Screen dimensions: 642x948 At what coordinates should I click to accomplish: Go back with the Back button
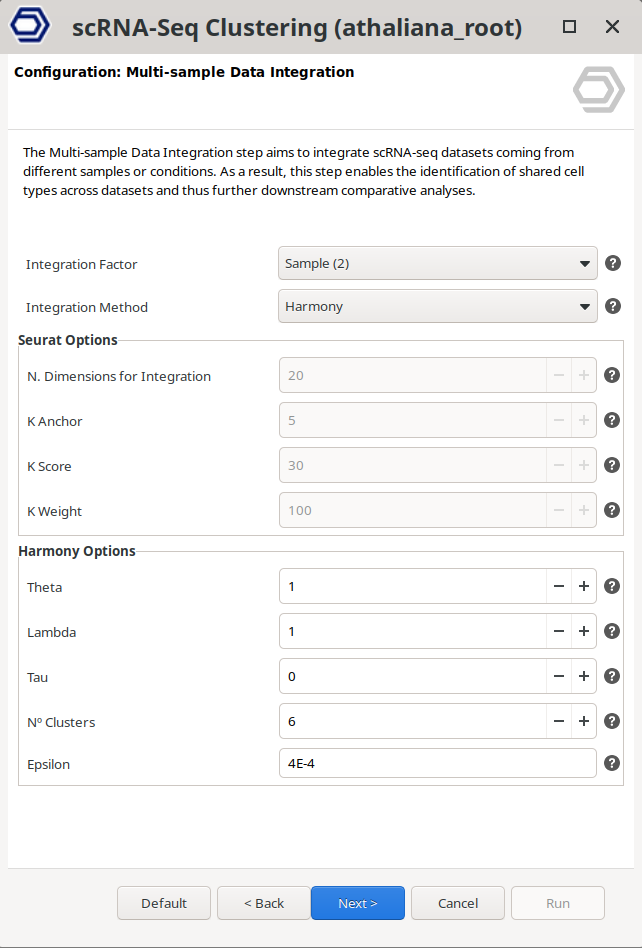[x=264, y=903]
